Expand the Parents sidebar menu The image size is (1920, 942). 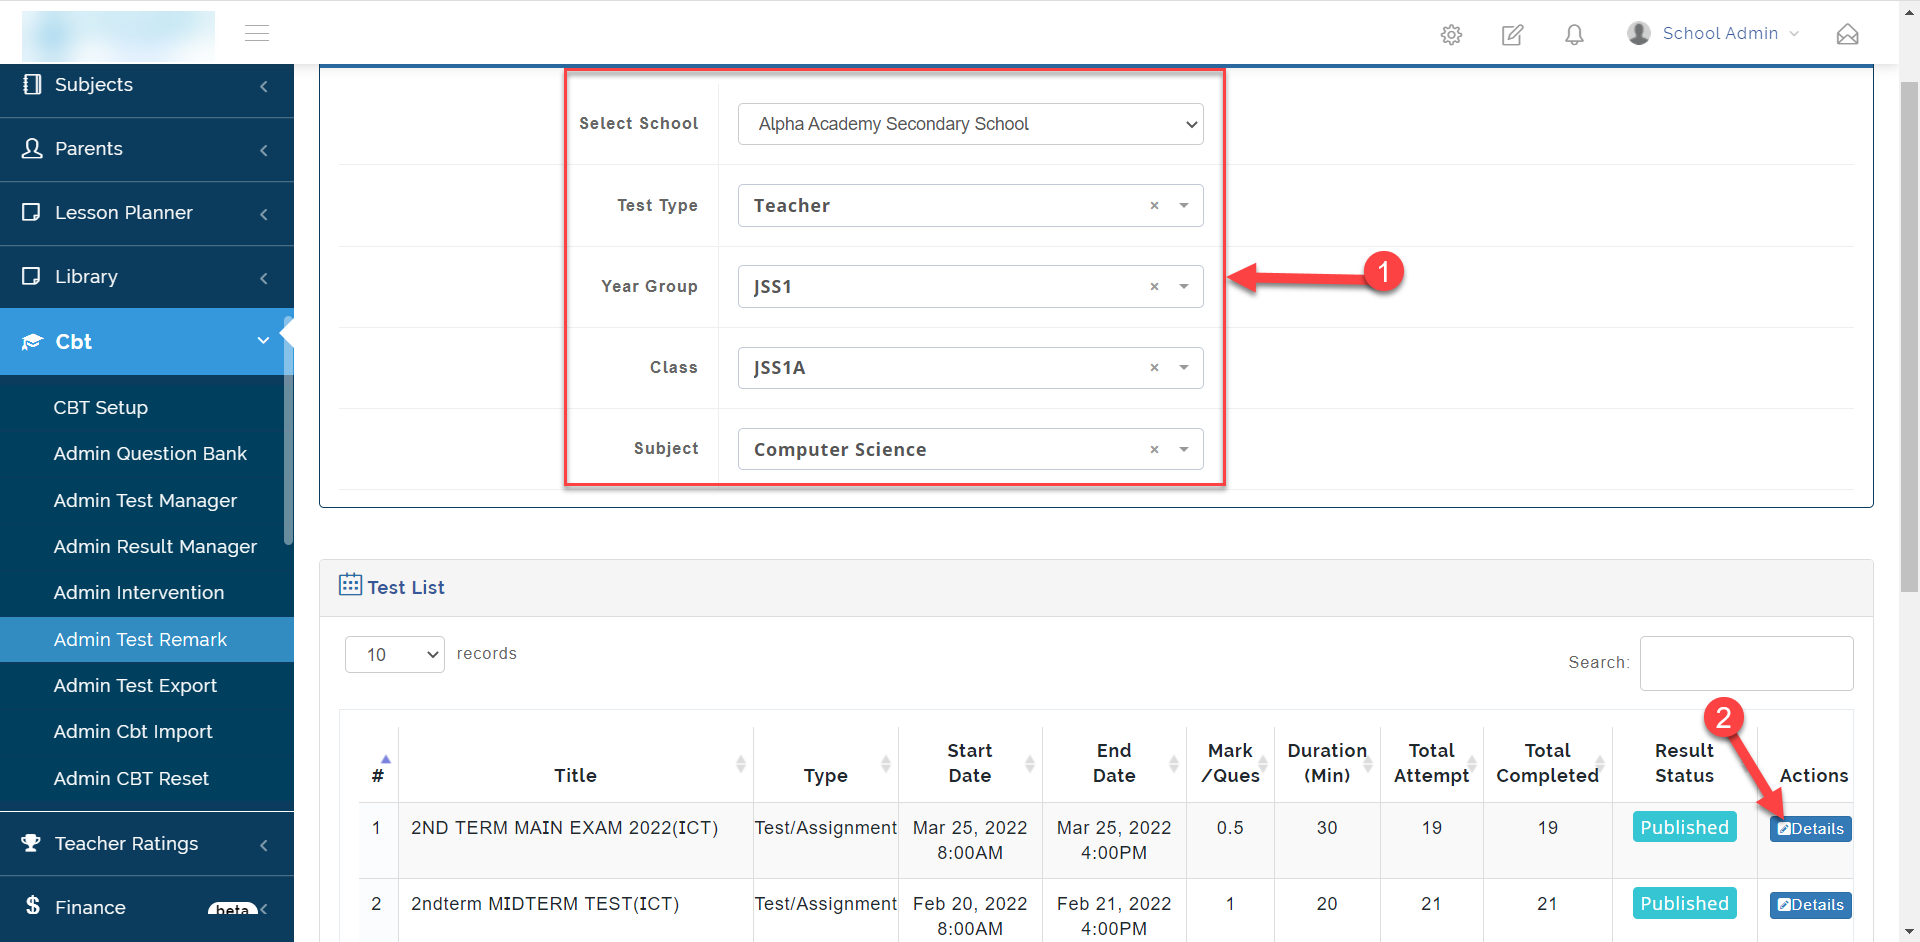click(264, 150)
